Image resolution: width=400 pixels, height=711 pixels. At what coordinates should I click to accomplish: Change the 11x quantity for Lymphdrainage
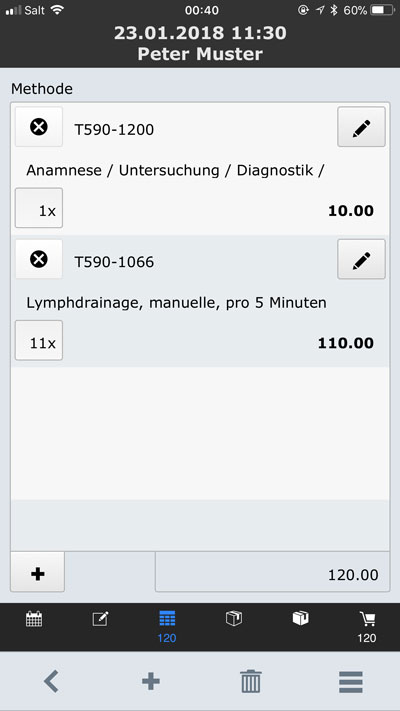point(39,341)
